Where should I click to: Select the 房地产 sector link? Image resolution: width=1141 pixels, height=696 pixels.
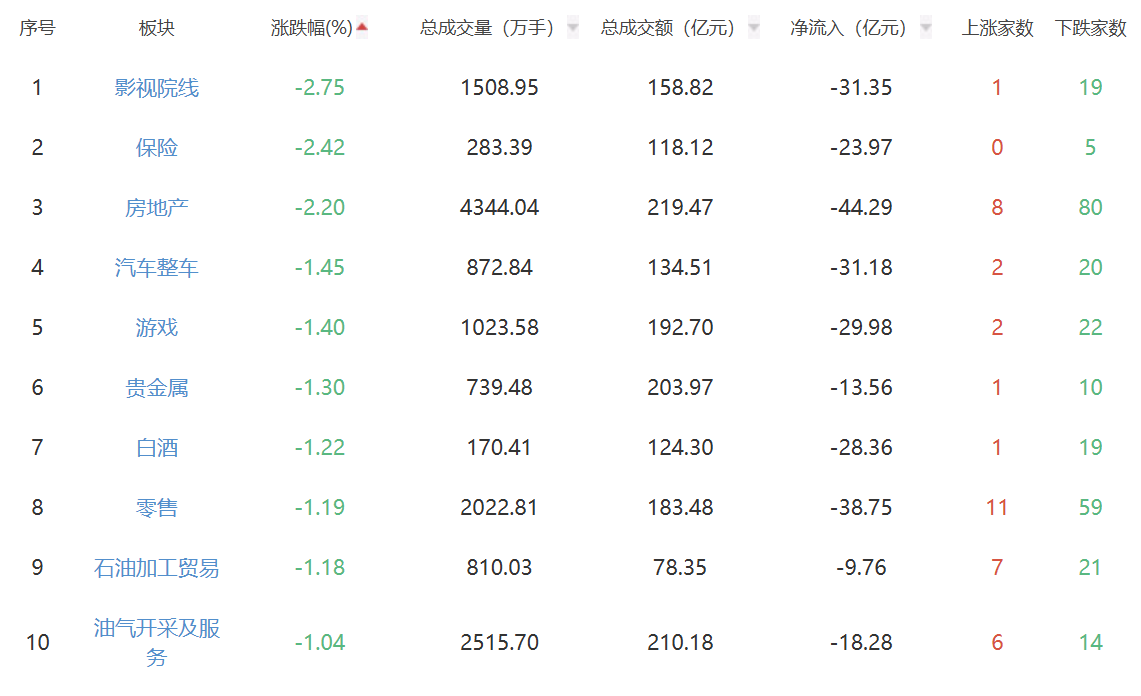click(157, 208)
